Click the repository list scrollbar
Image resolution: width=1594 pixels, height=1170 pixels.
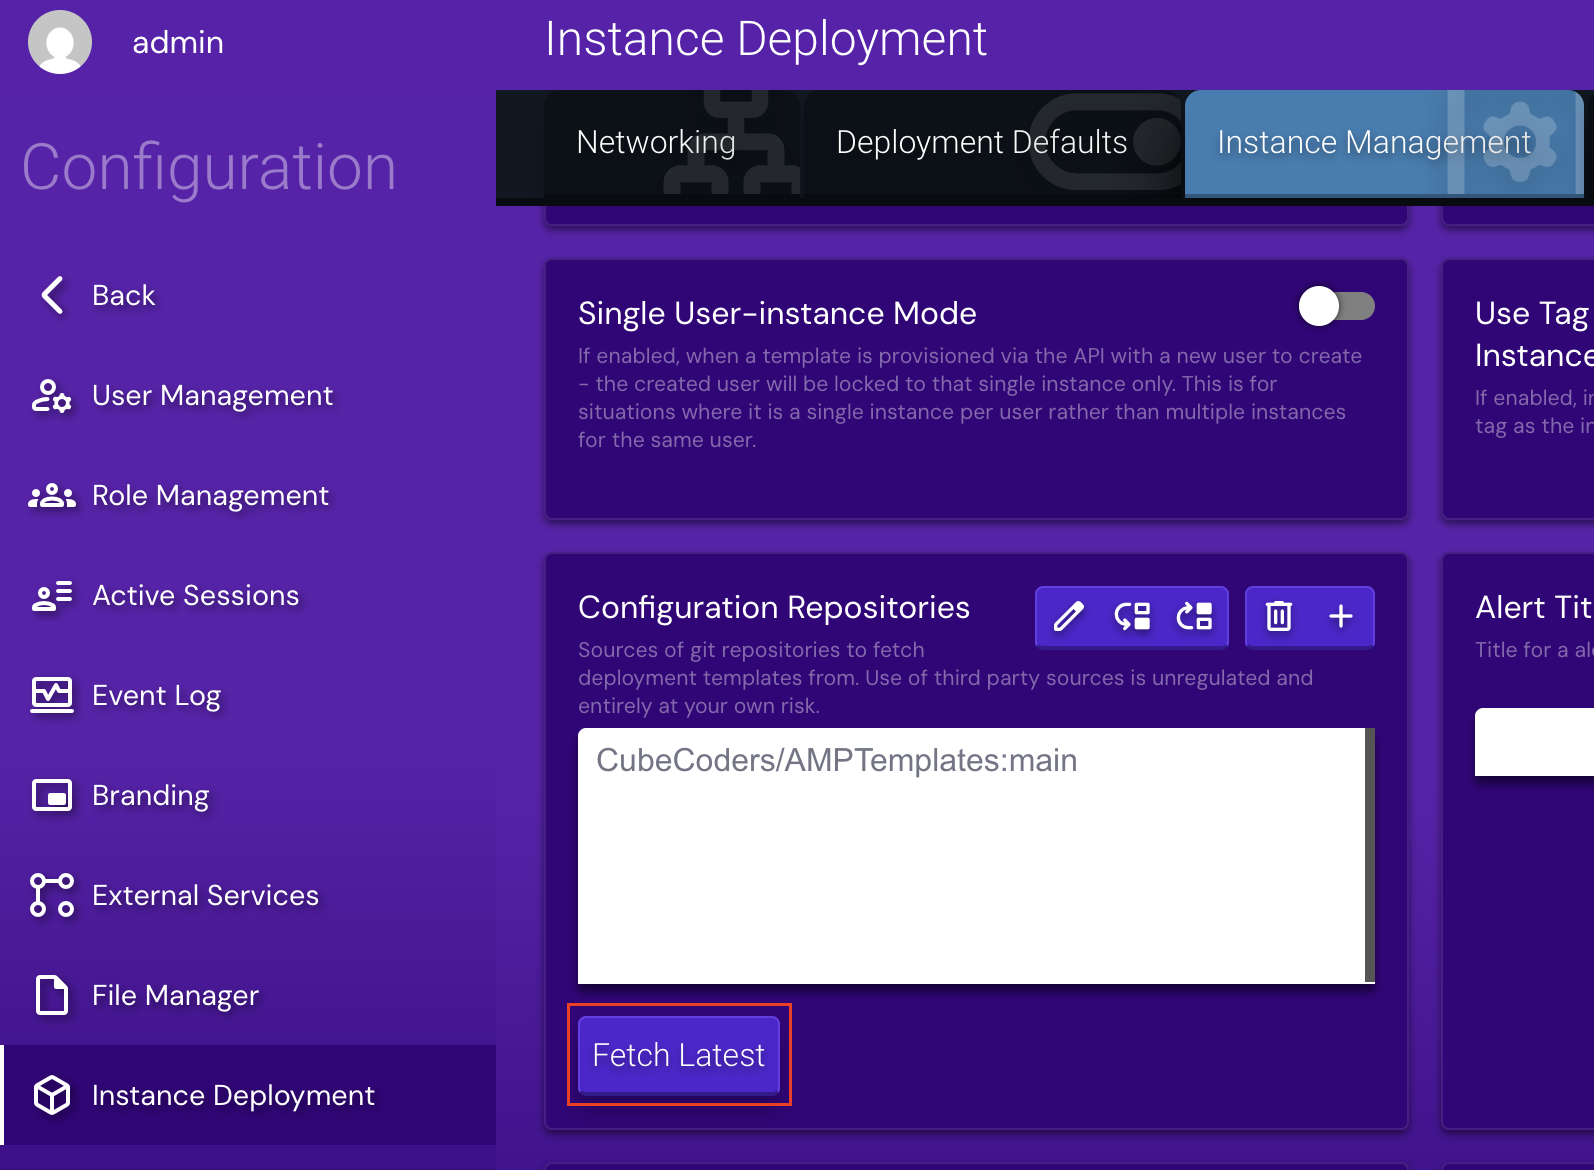tap(1369, 855)
